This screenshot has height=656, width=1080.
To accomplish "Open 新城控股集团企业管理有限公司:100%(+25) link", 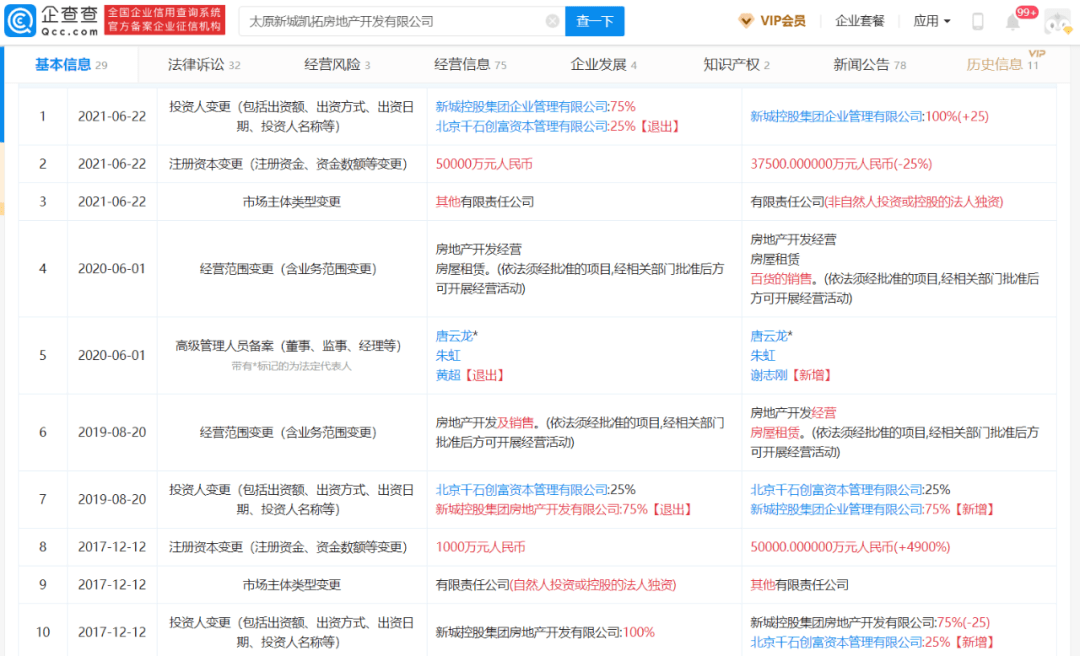I will click(x=869, y=116).
